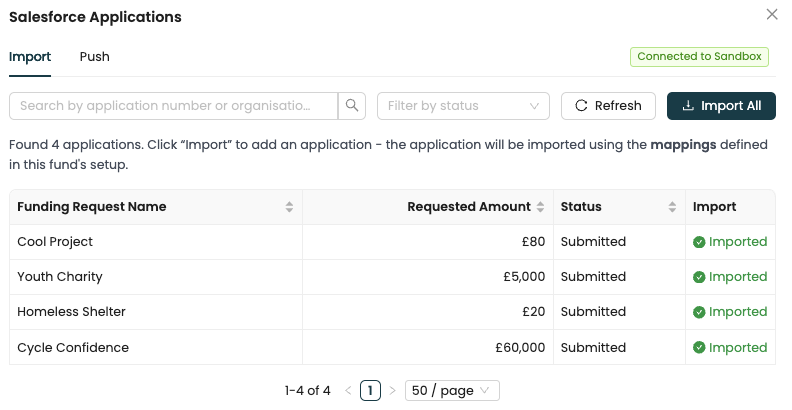
Task: Sort by Status column
Action: [x=619, y=207]
